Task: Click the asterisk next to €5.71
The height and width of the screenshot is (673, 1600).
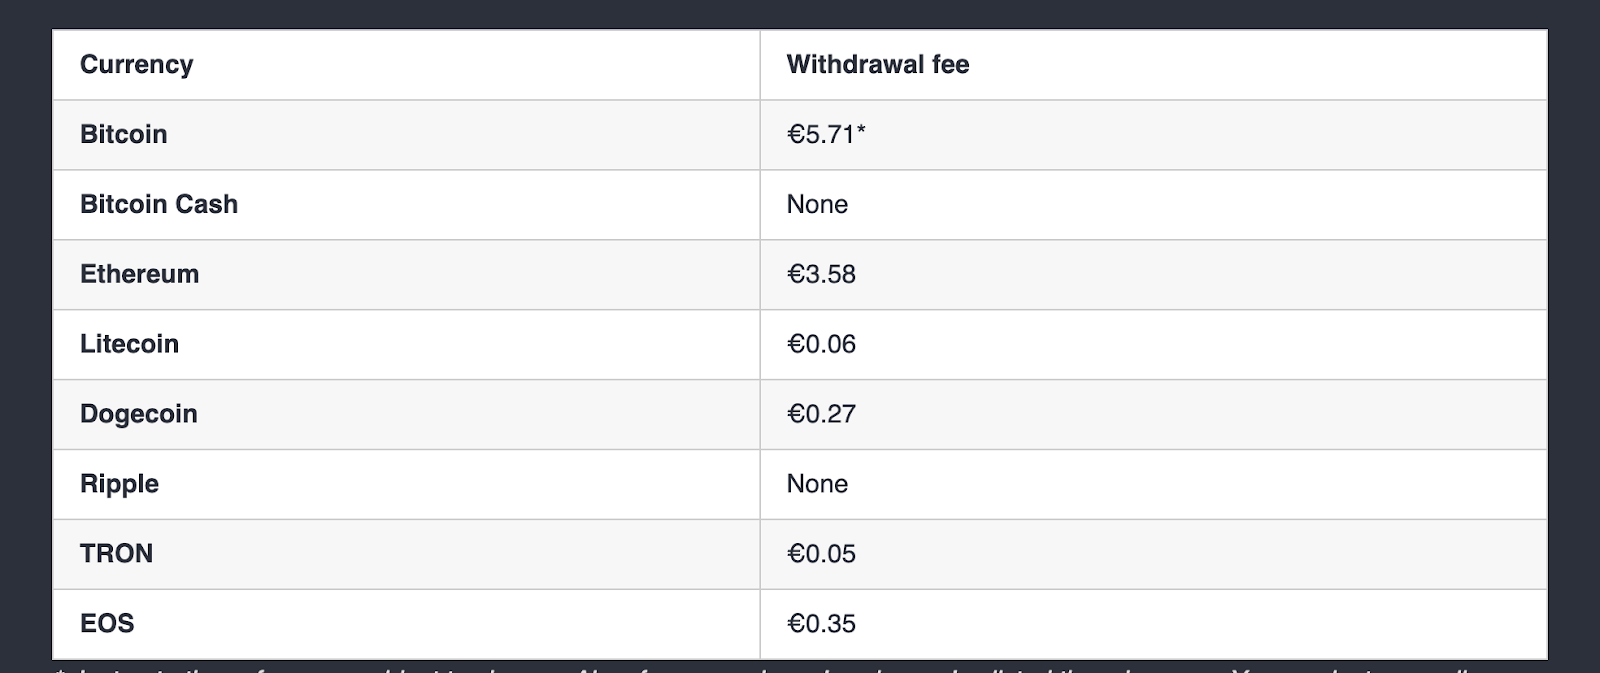Action: coord(861,129)
